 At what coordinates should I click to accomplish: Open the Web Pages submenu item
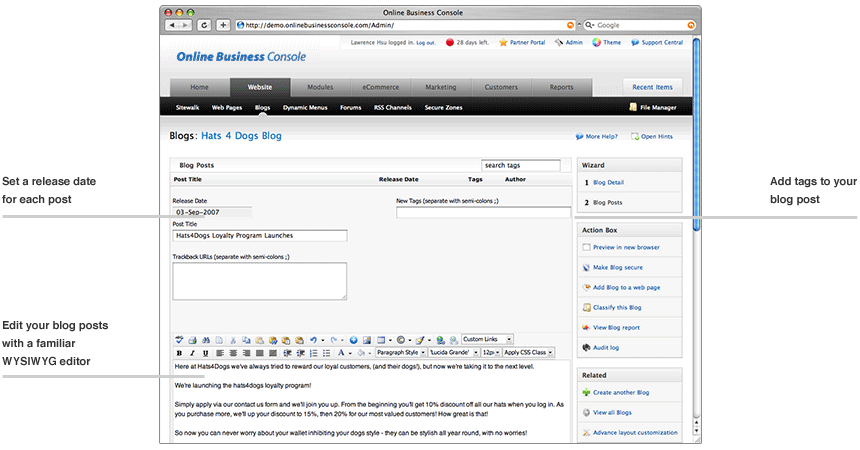(x=227, y=107)
